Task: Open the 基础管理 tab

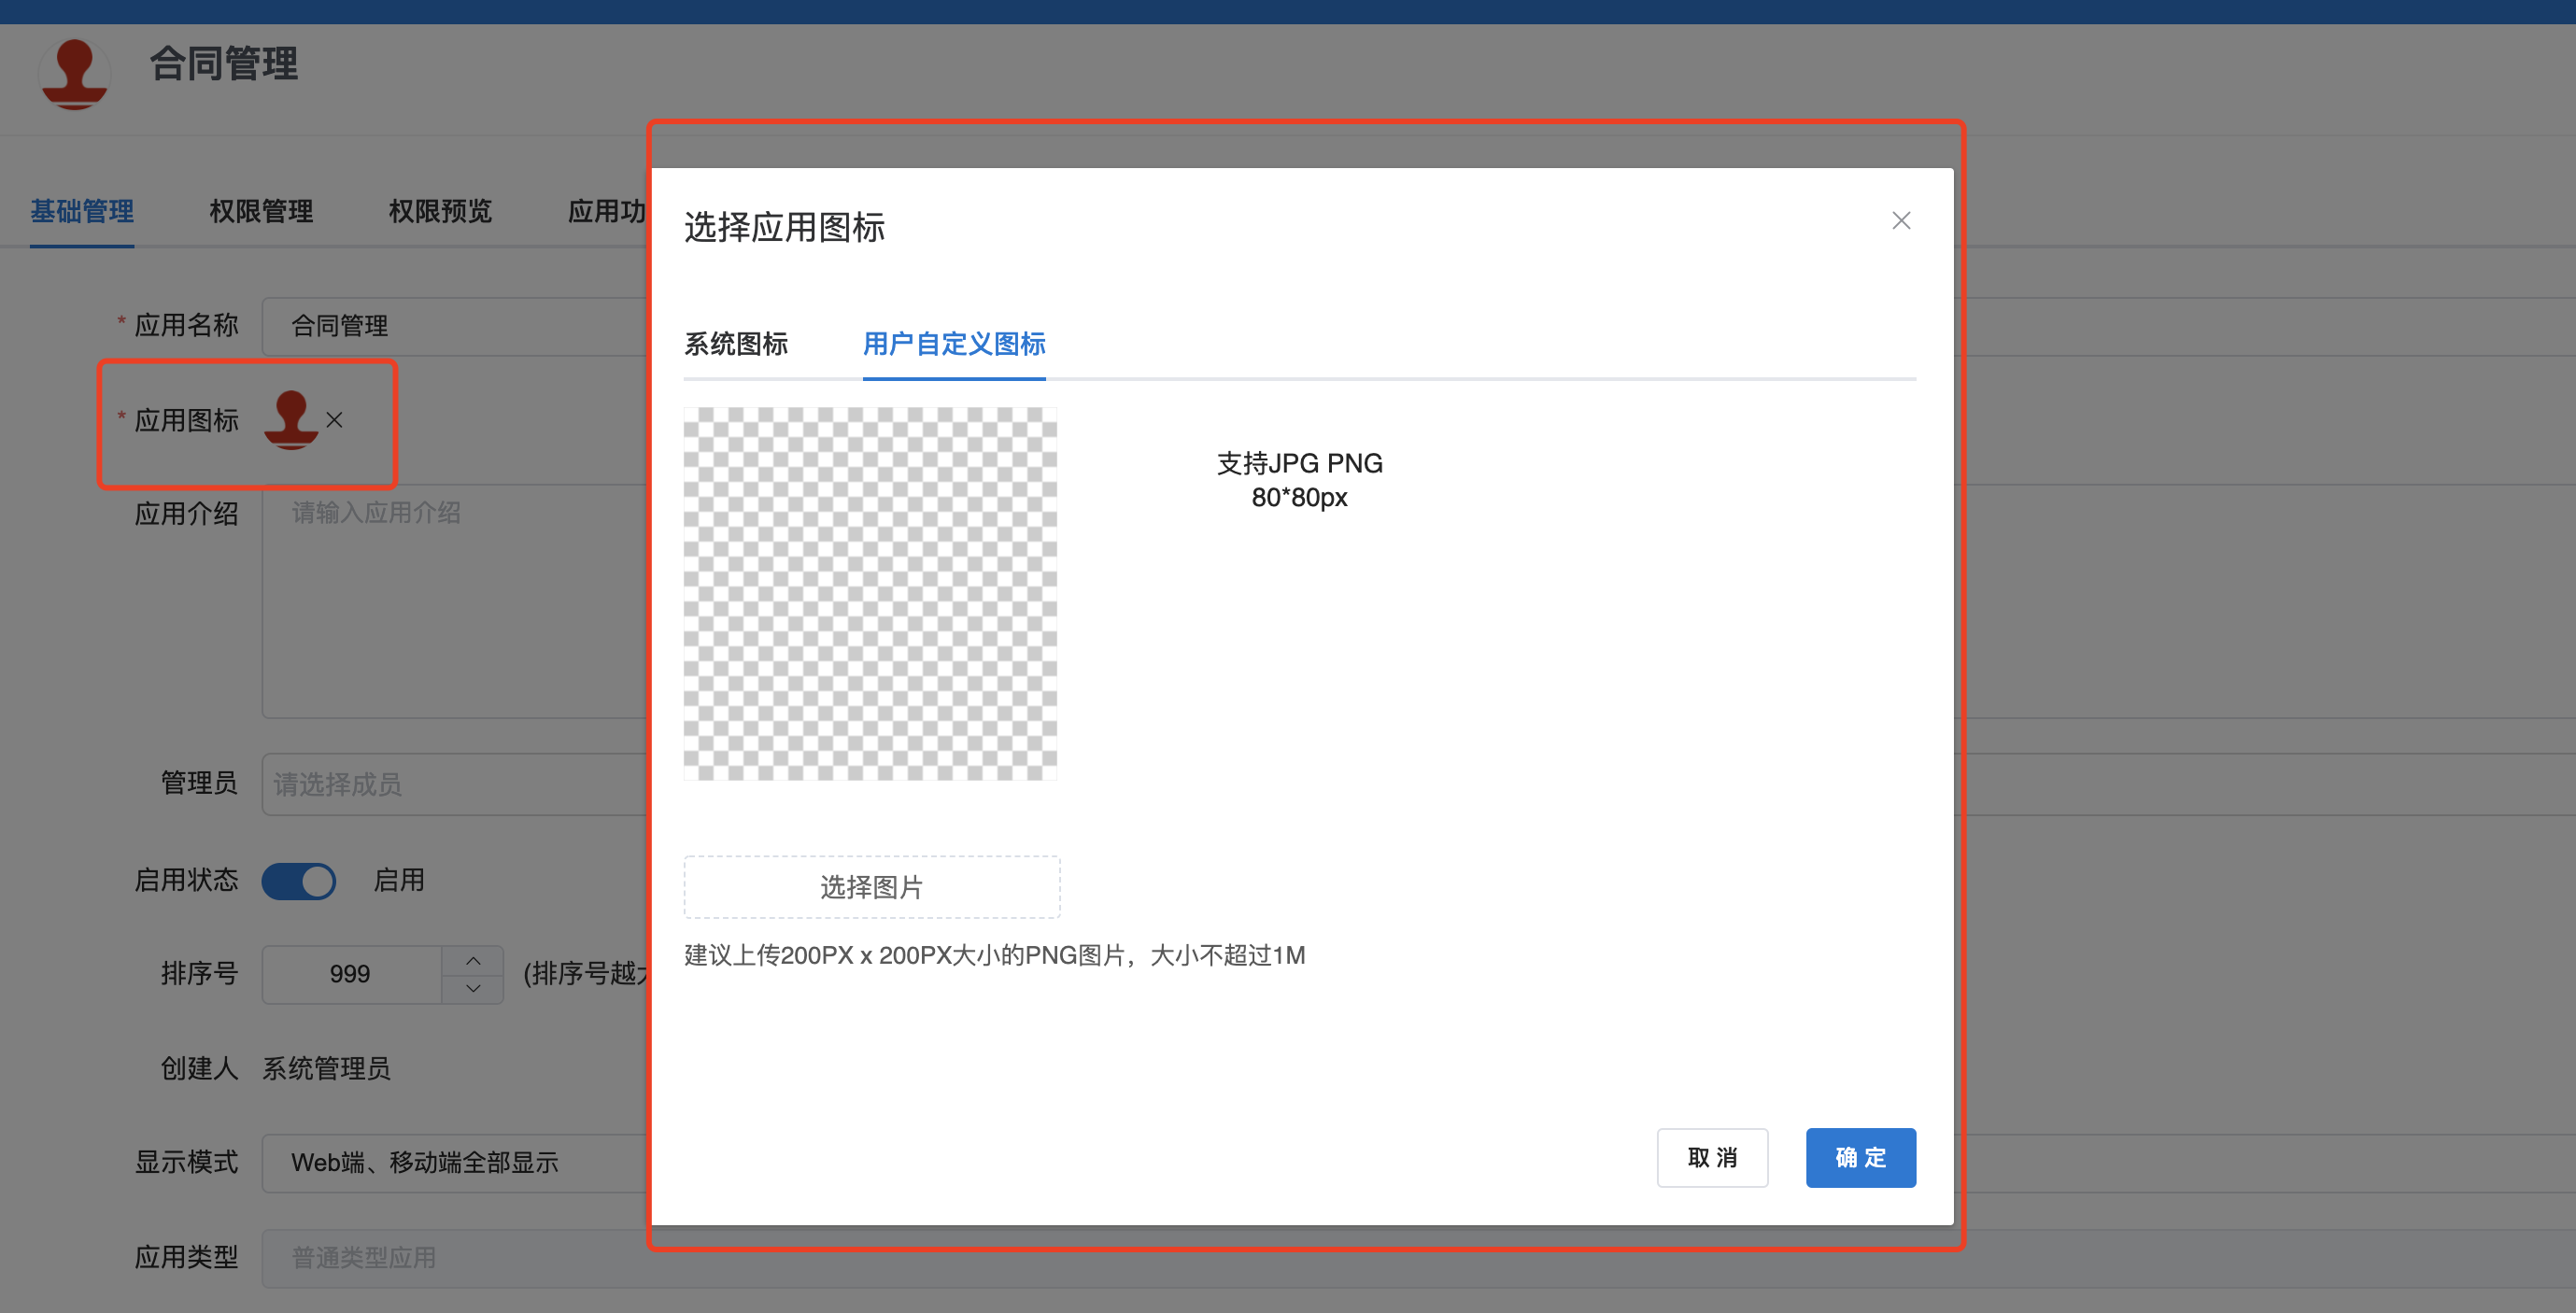Action: tap(82, 211)
